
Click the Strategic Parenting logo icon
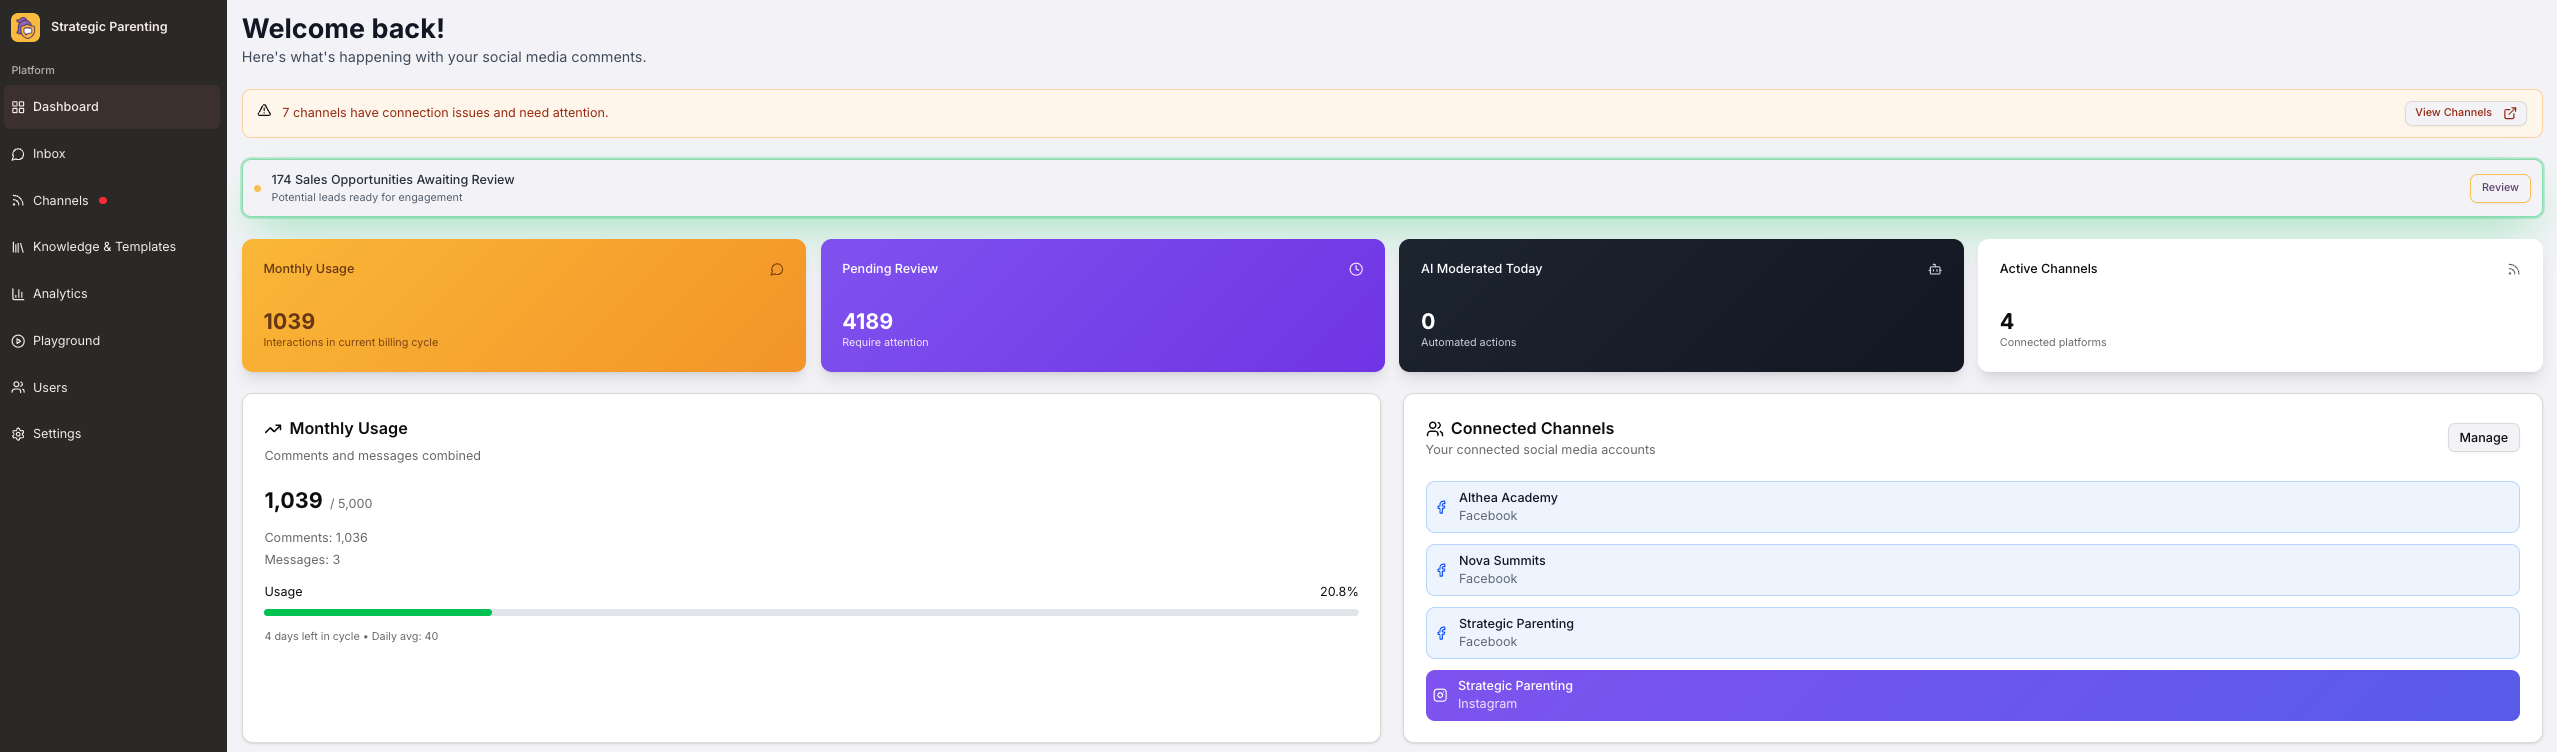point(25,27)
